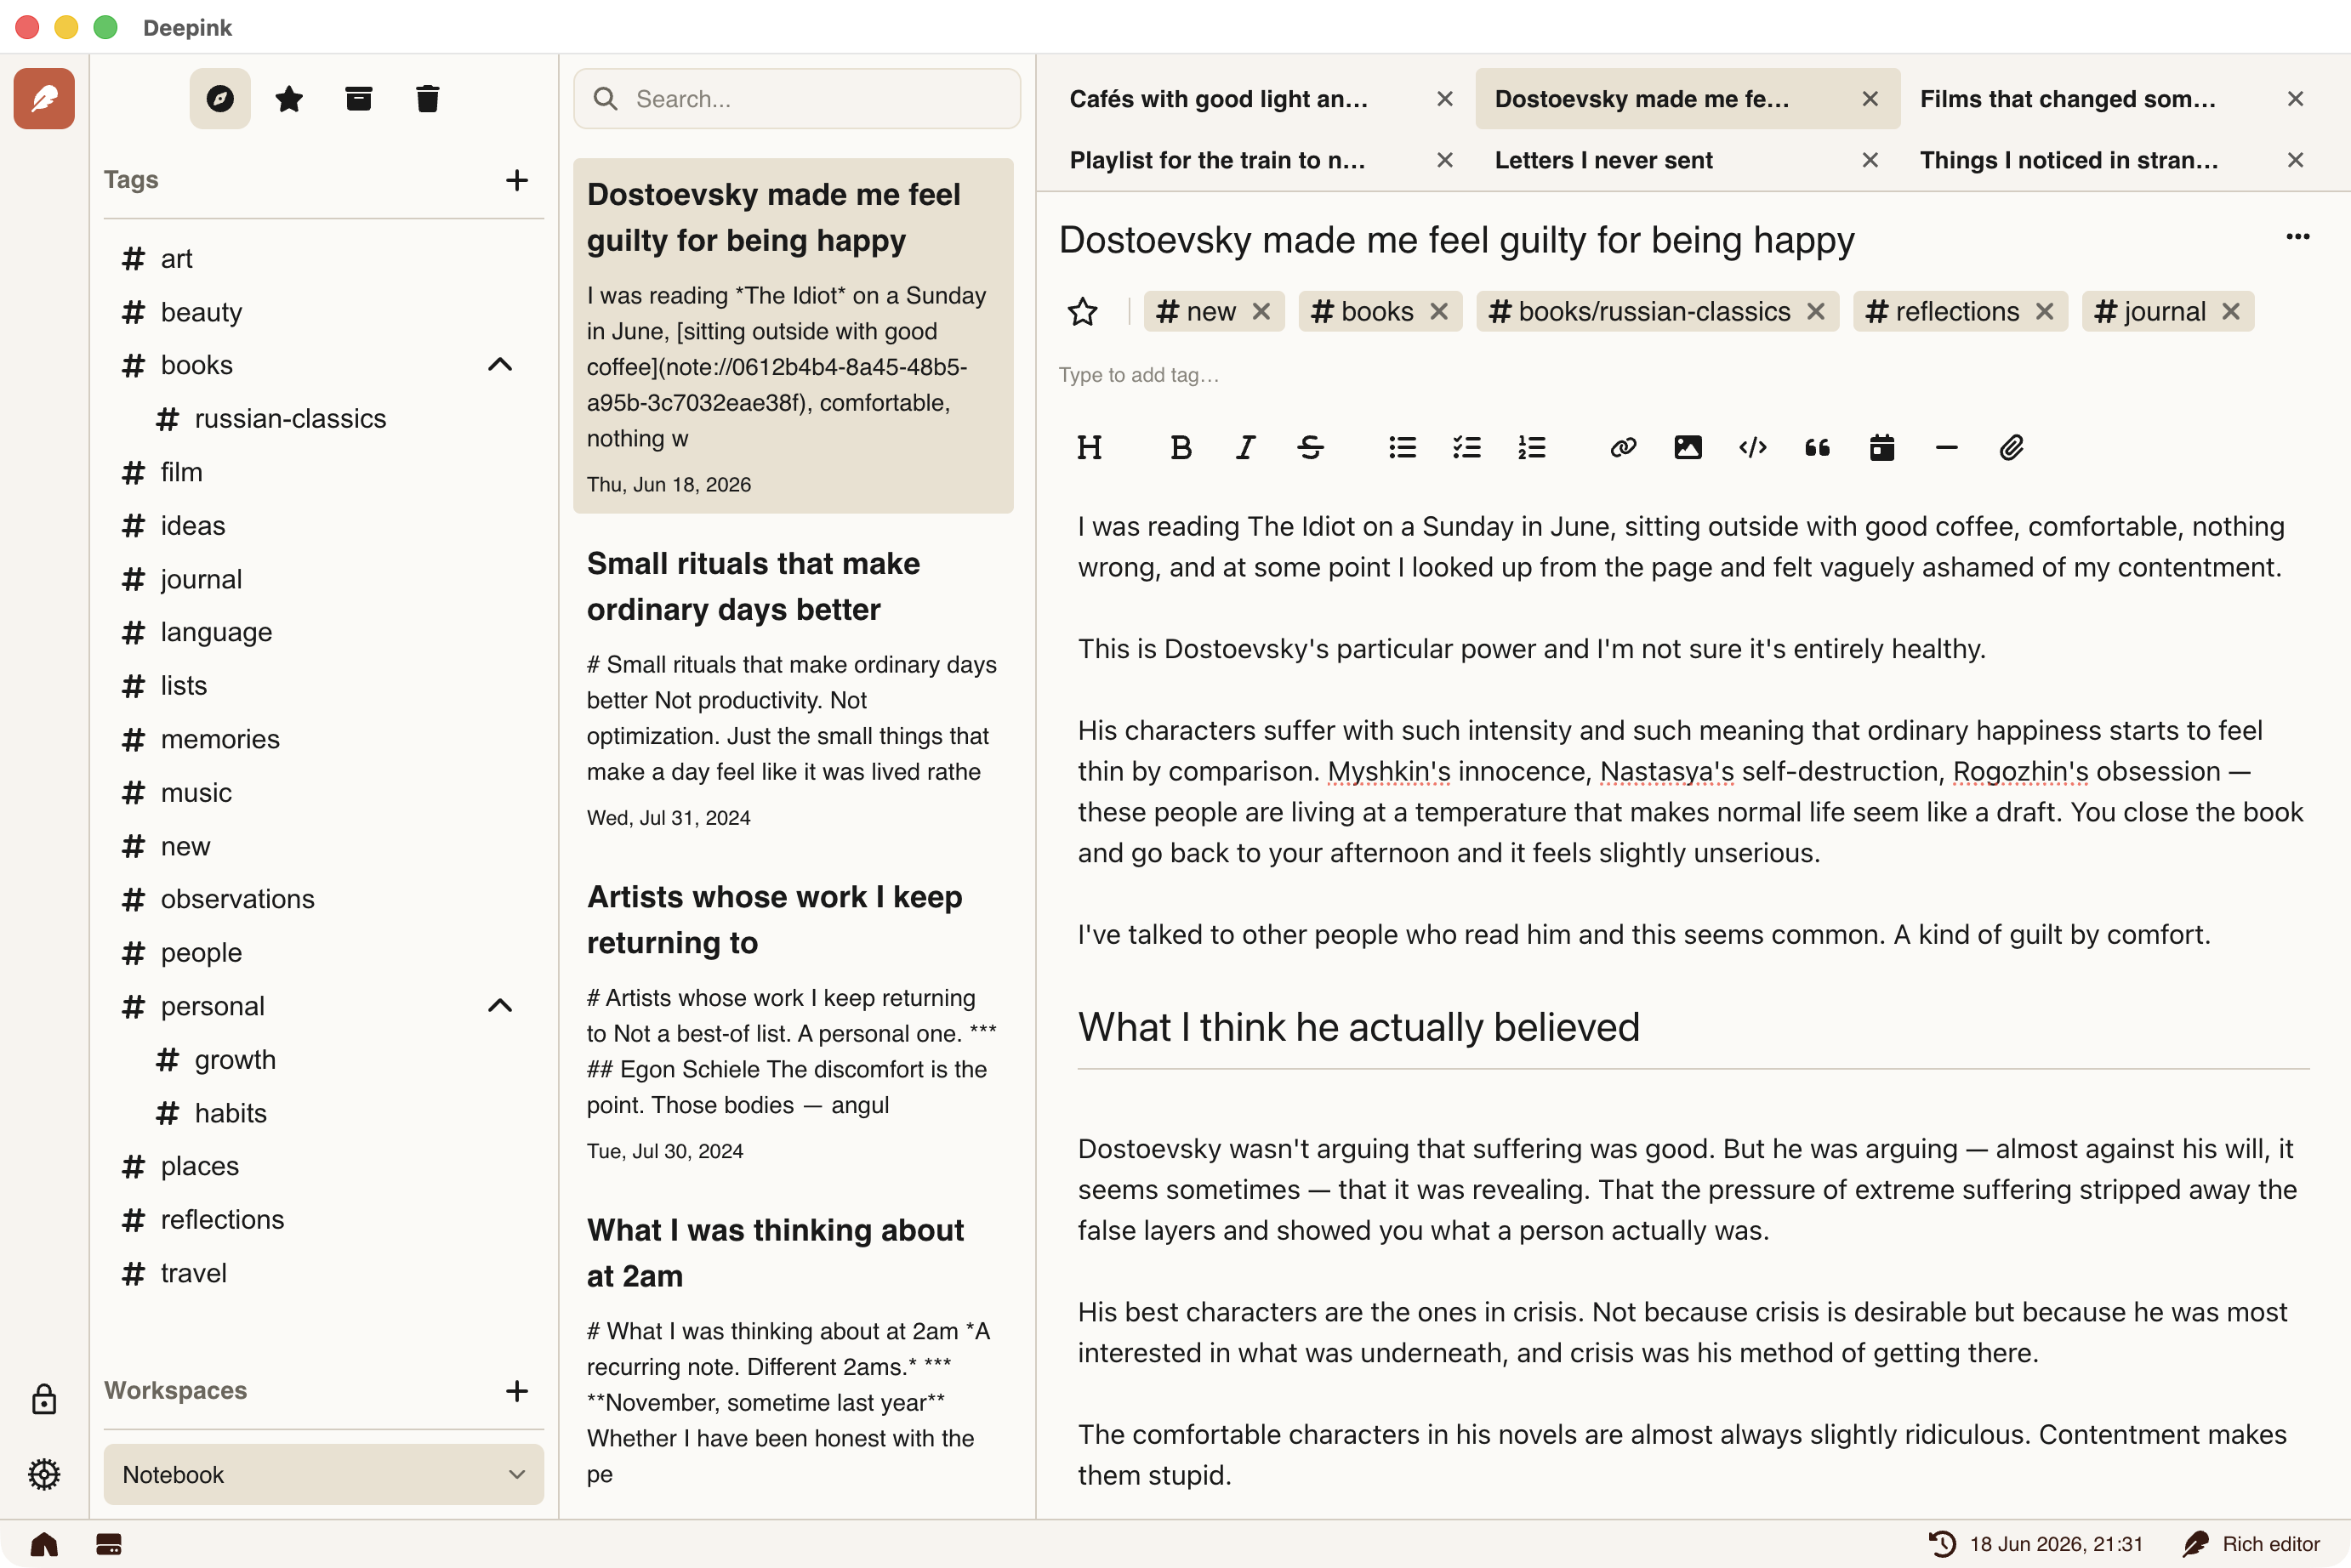Open the Small rituals note card
This screenshot has width=2351, height=1568.
pos(793,687)
